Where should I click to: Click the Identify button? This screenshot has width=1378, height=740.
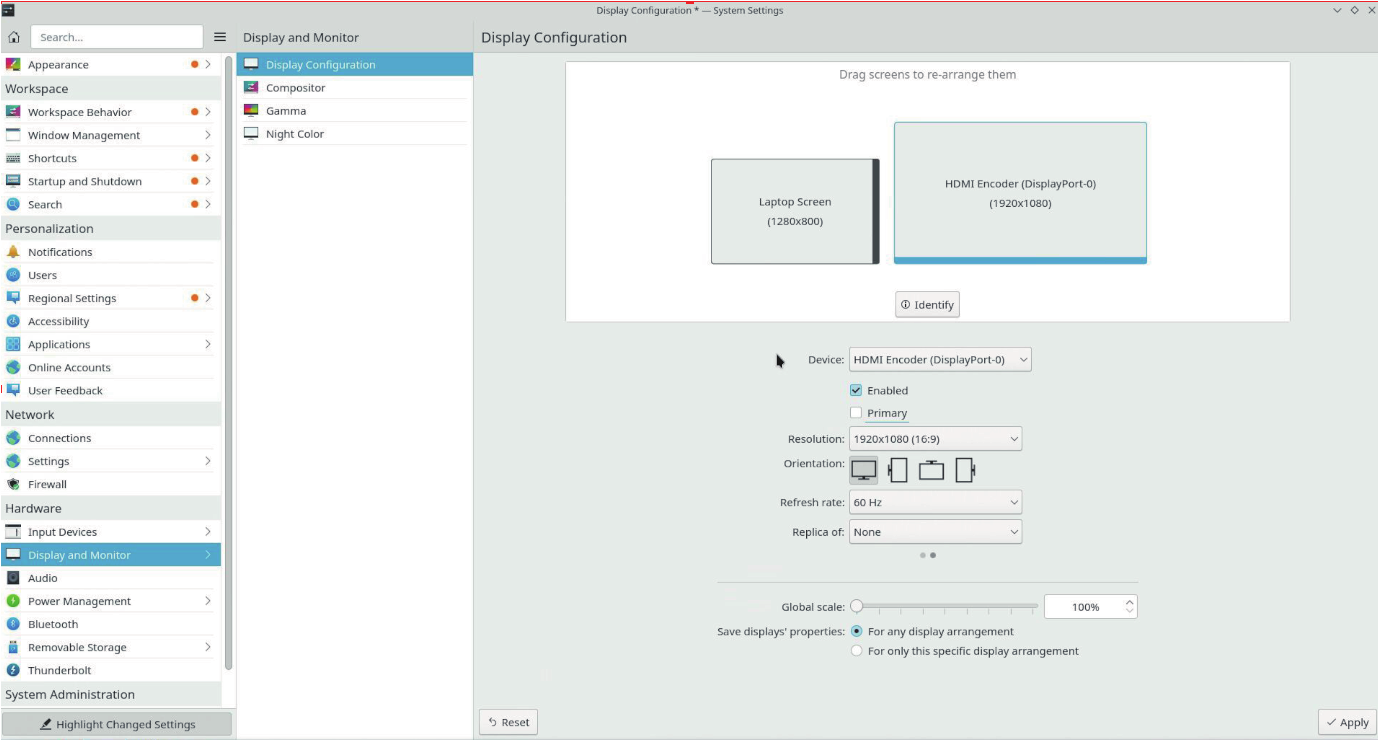coord(927,305)
